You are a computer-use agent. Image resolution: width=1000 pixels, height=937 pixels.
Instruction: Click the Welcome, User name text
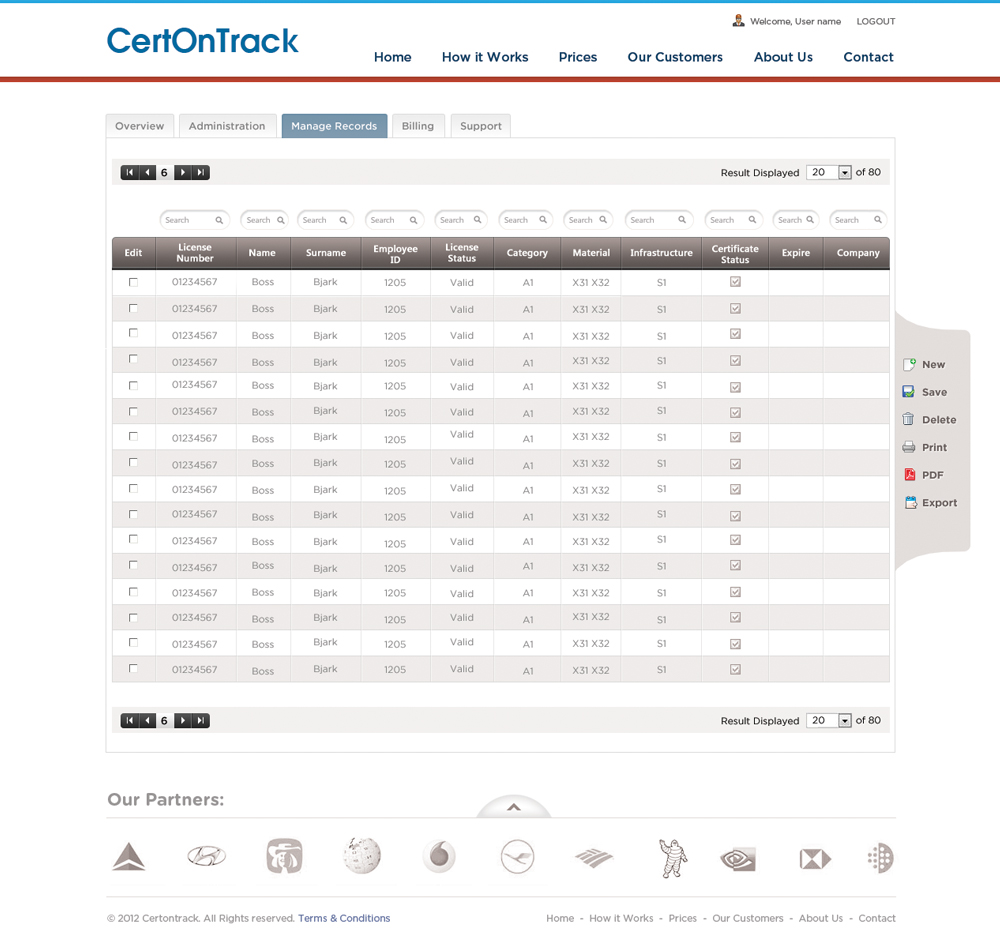pos(795,21)
